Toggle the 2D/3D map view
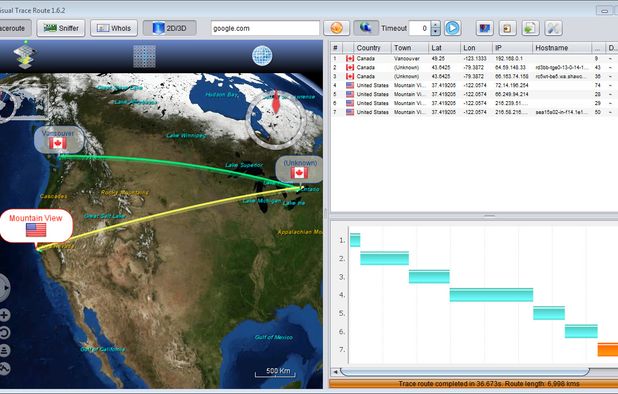The height and width of the screenshot is (394, 618). coord(169,28)
